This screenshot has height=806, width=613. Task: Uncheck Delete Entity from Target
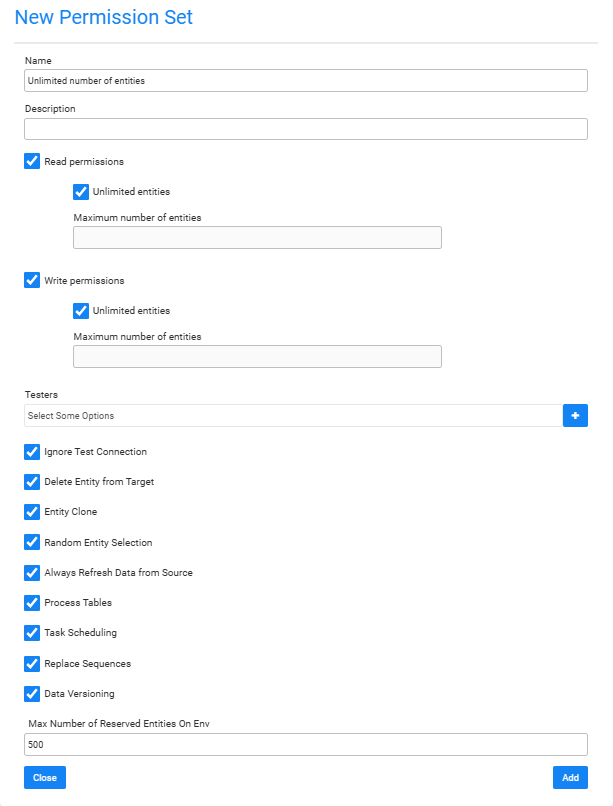pyautogui.click(x=31, y=482)
